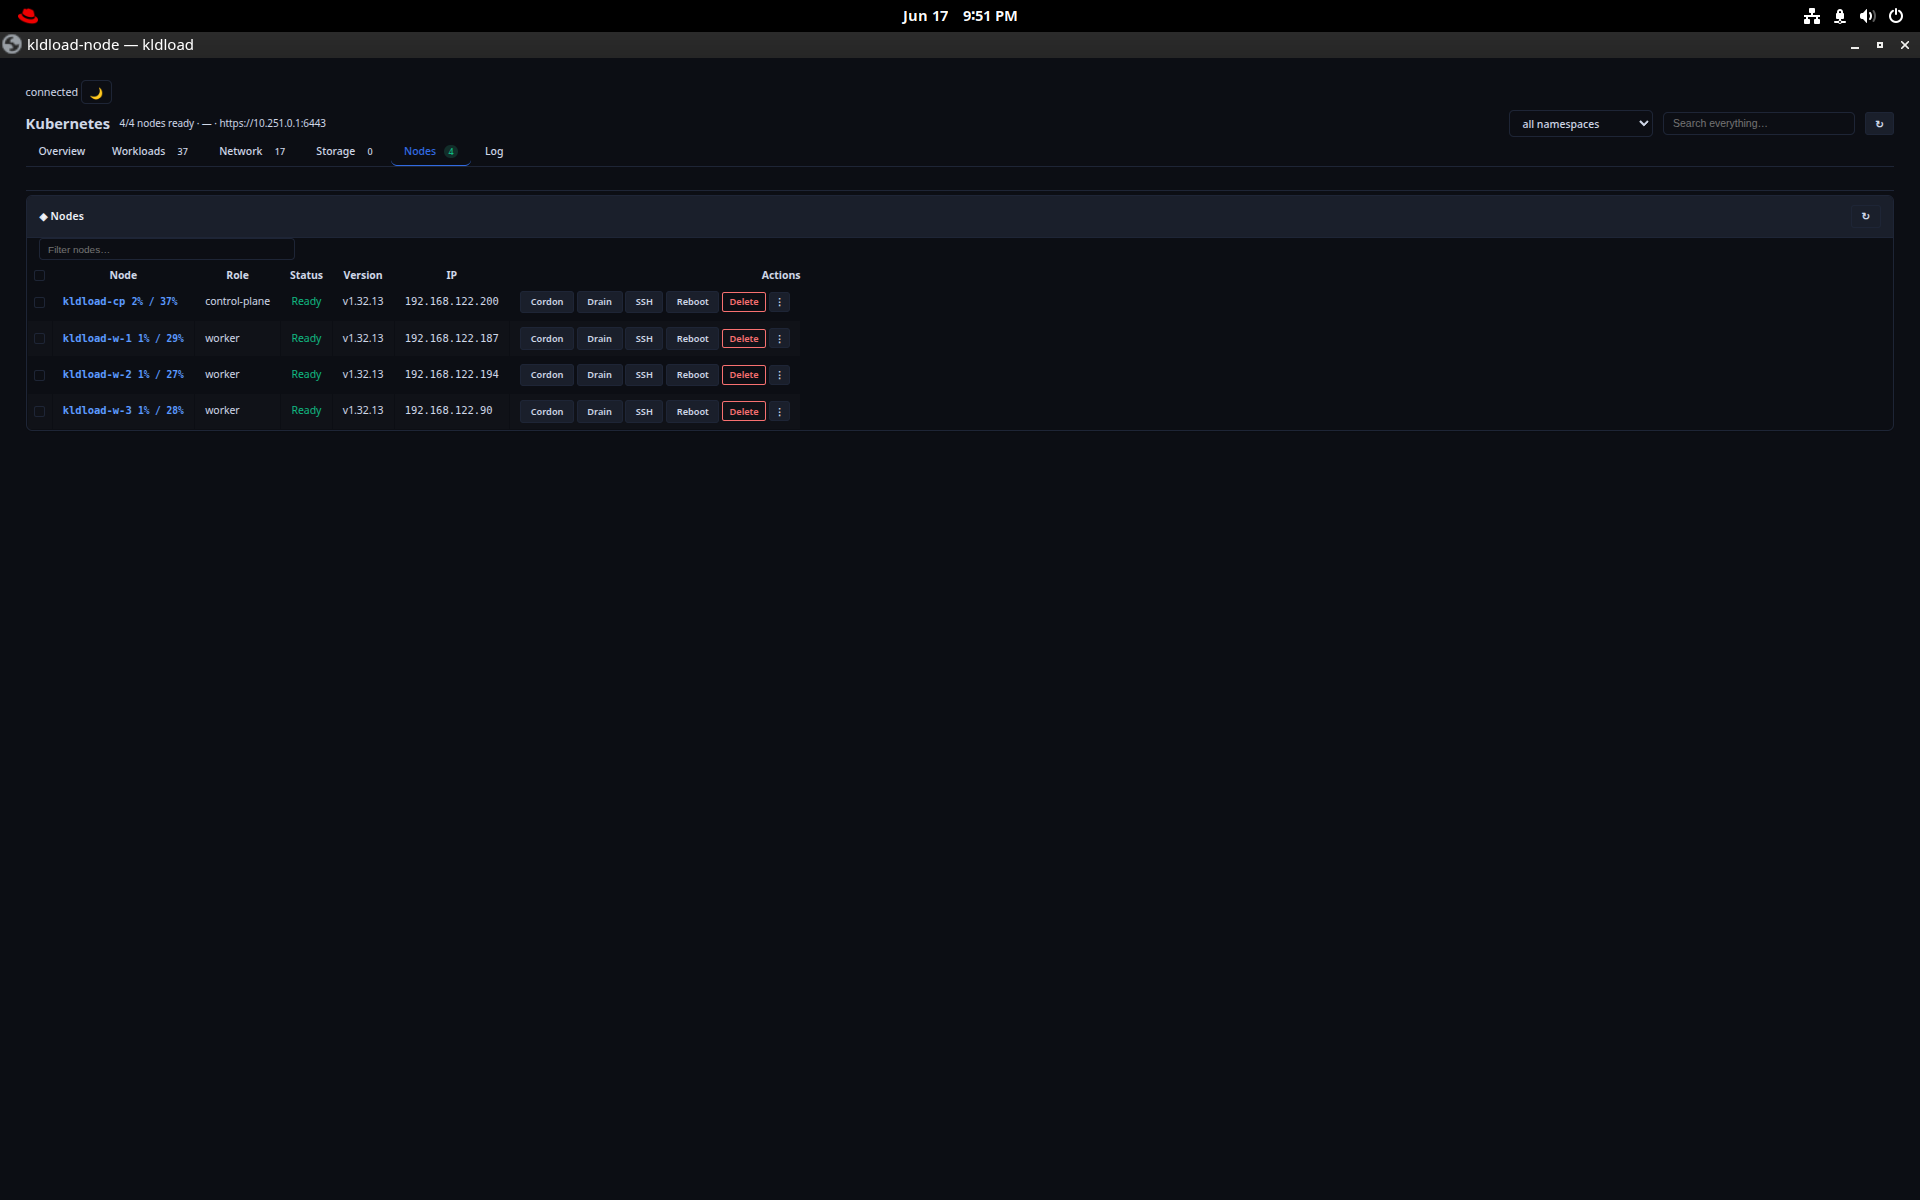Delete the kldload-w-2 node
Image resolution: width=1920 pixels, height=1200 pixels.
pos(744,375)
